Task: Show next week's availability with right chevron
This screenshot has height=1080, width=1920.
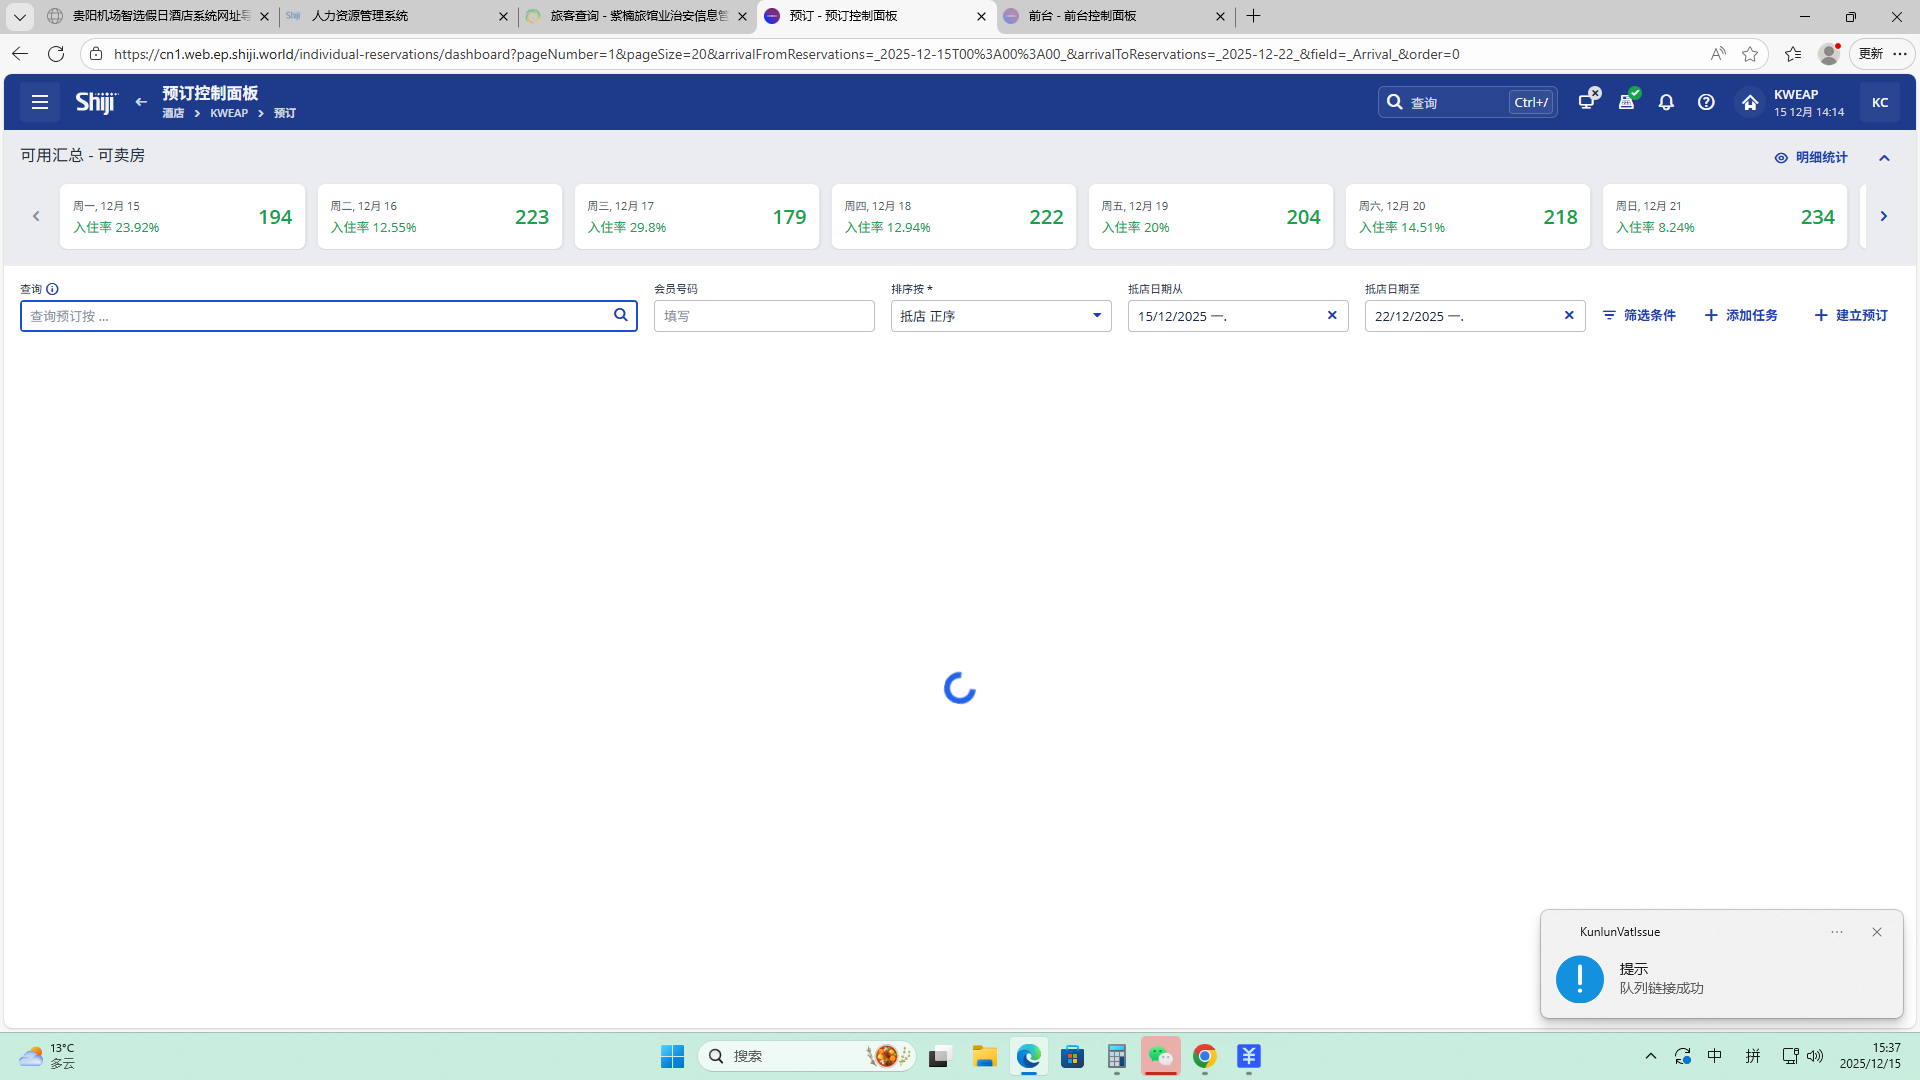Action: [x=1883, y=216]
